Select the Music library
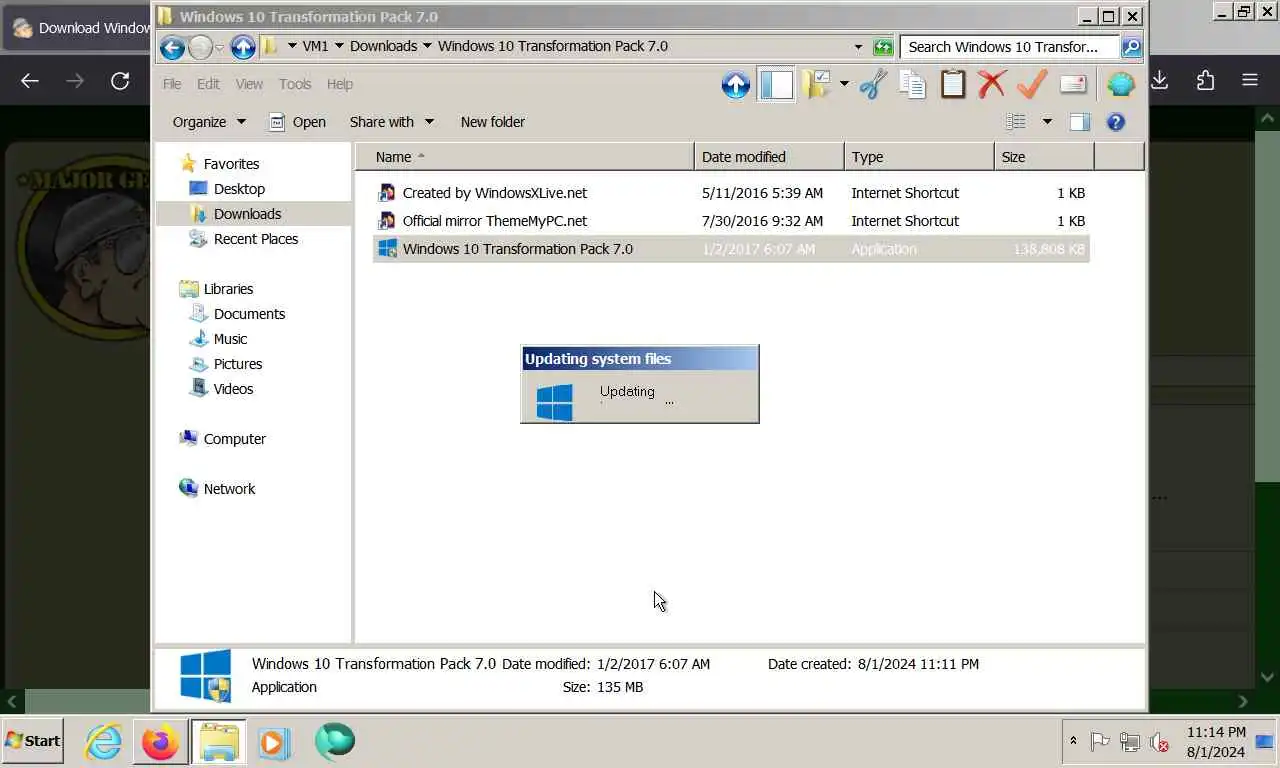1280x768 pixels. pyautogui.click(x=230, y=339)
